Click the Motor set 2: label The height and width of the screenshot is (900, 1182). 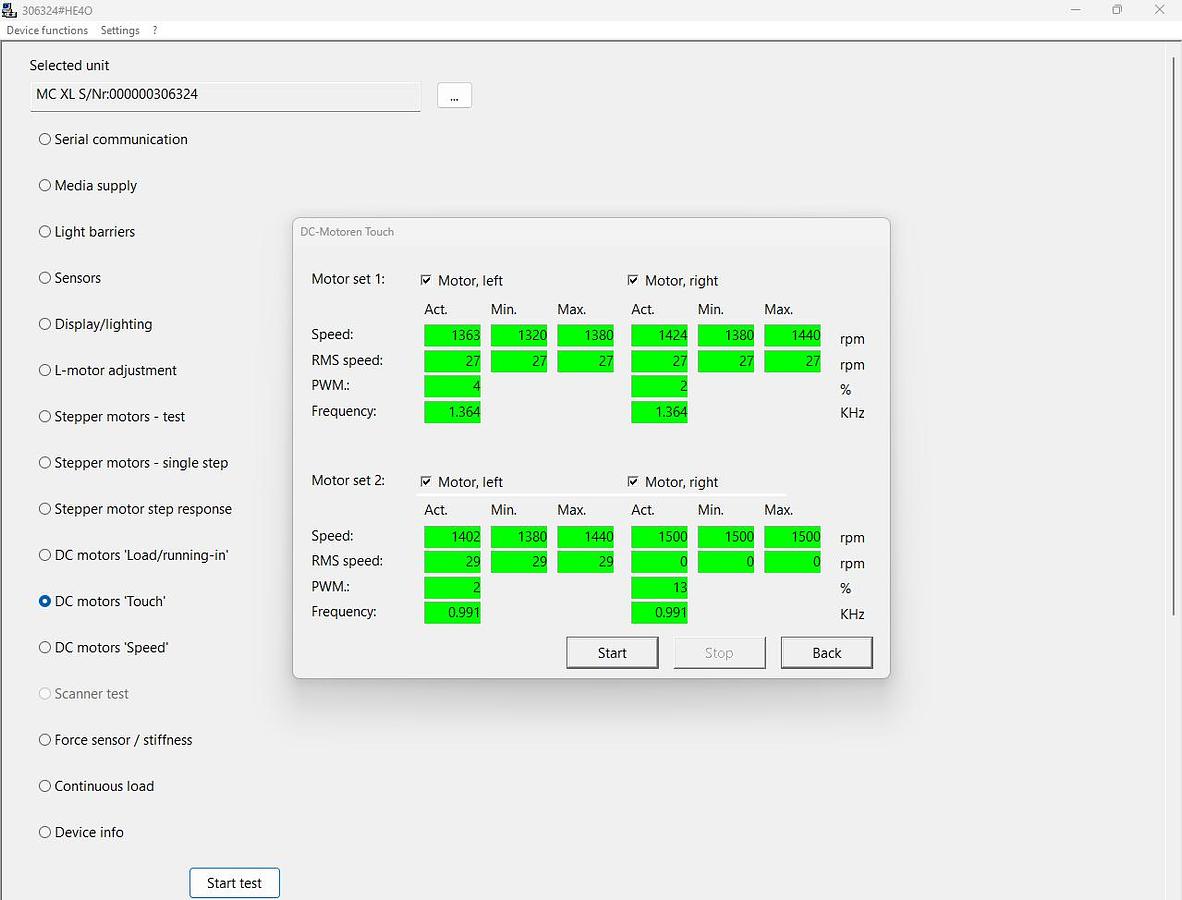tap(348, 480)
